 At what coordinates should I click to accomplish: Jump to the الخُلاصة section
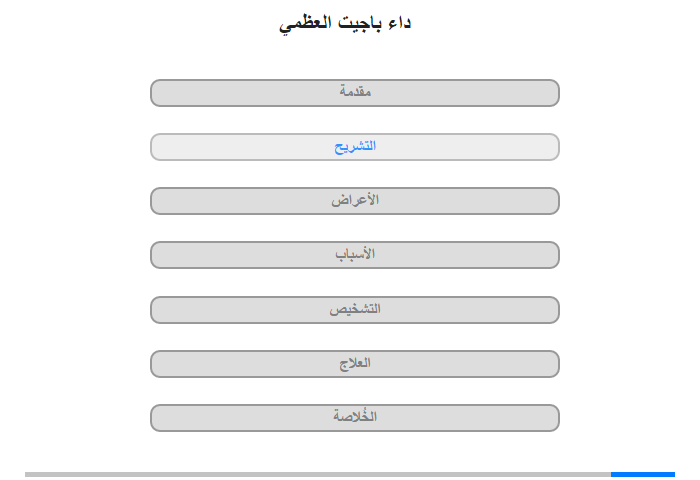pyautogui.click(x=354, y=418)
